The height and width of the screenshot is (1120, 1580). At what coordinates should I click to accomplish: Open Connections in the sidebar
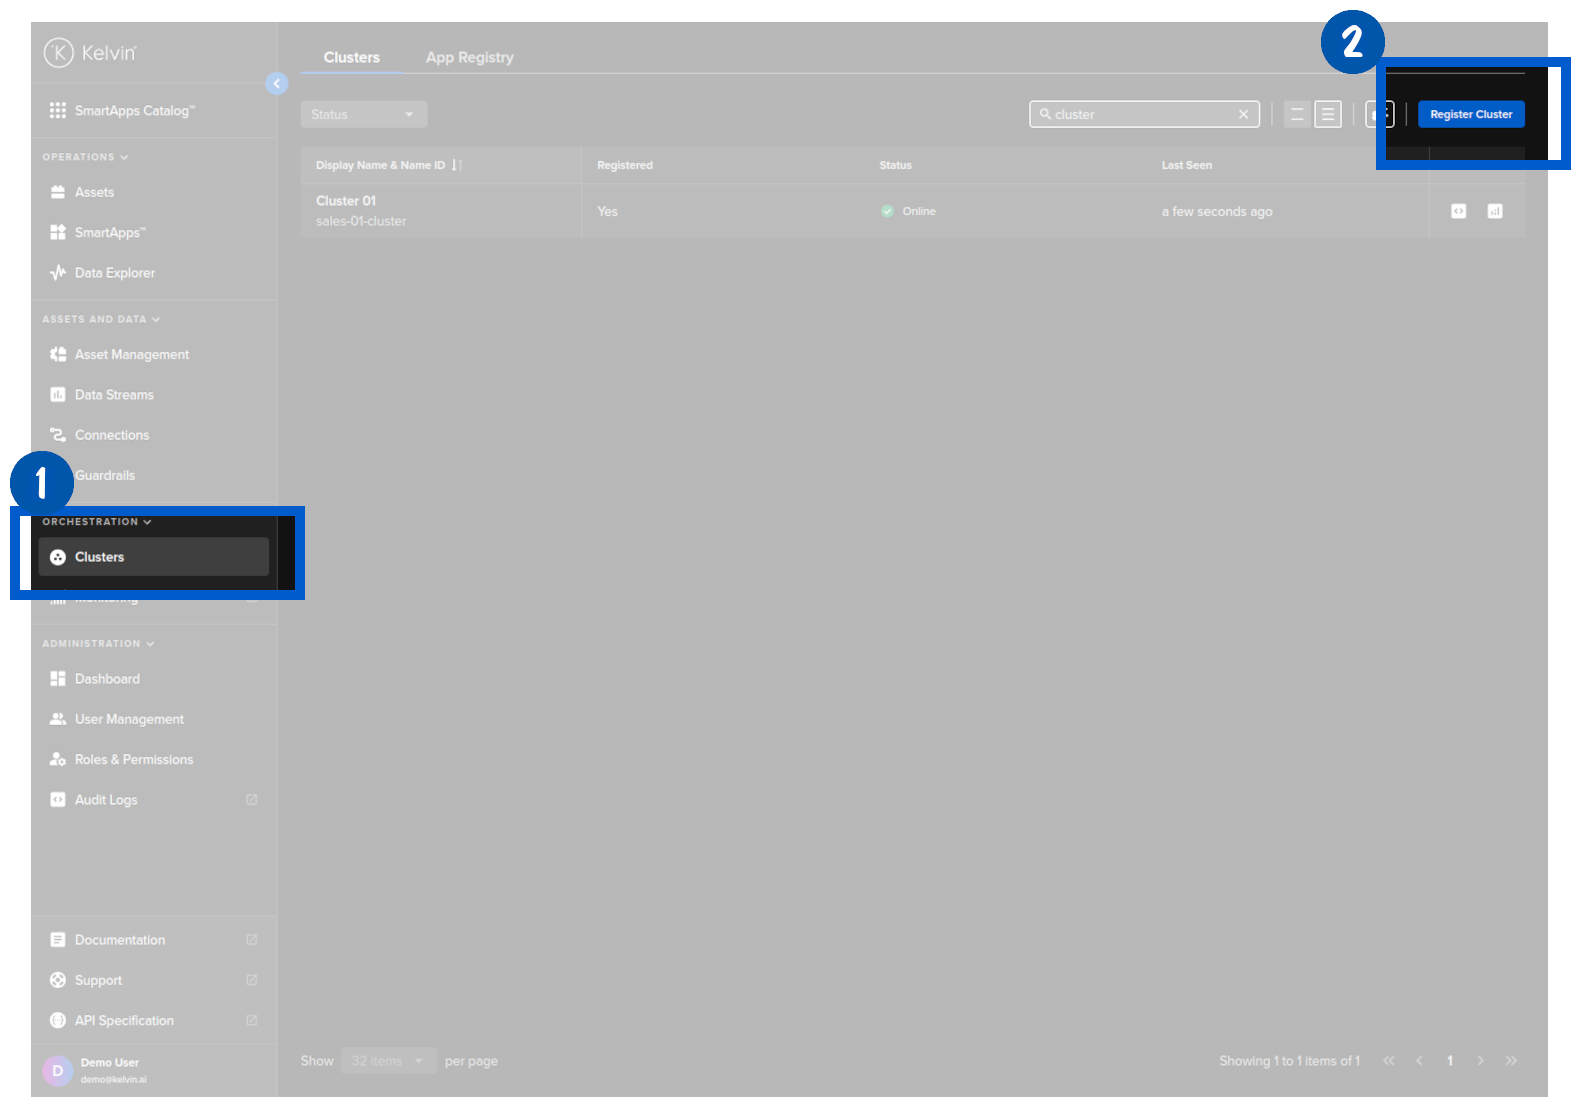[111, 435]
